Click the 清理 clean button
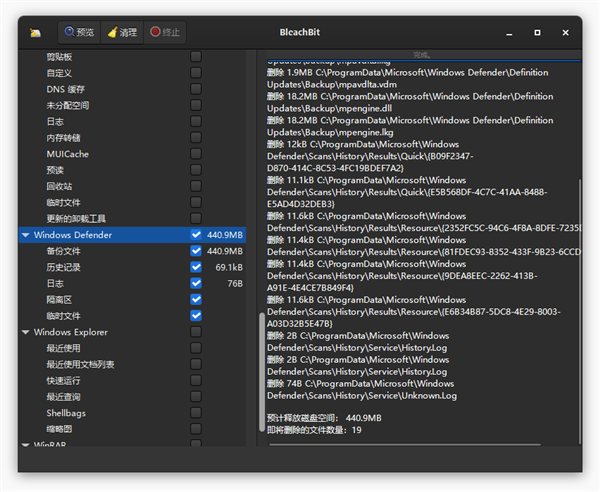Viewport: 600px width, 492px height. (122, 32)
